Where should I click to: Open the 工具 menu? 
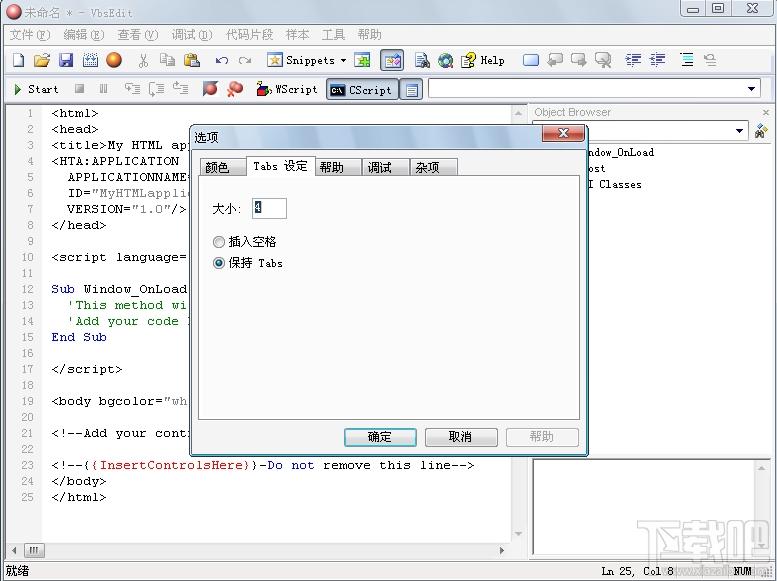pyautogui.click(x=333, y=35)
